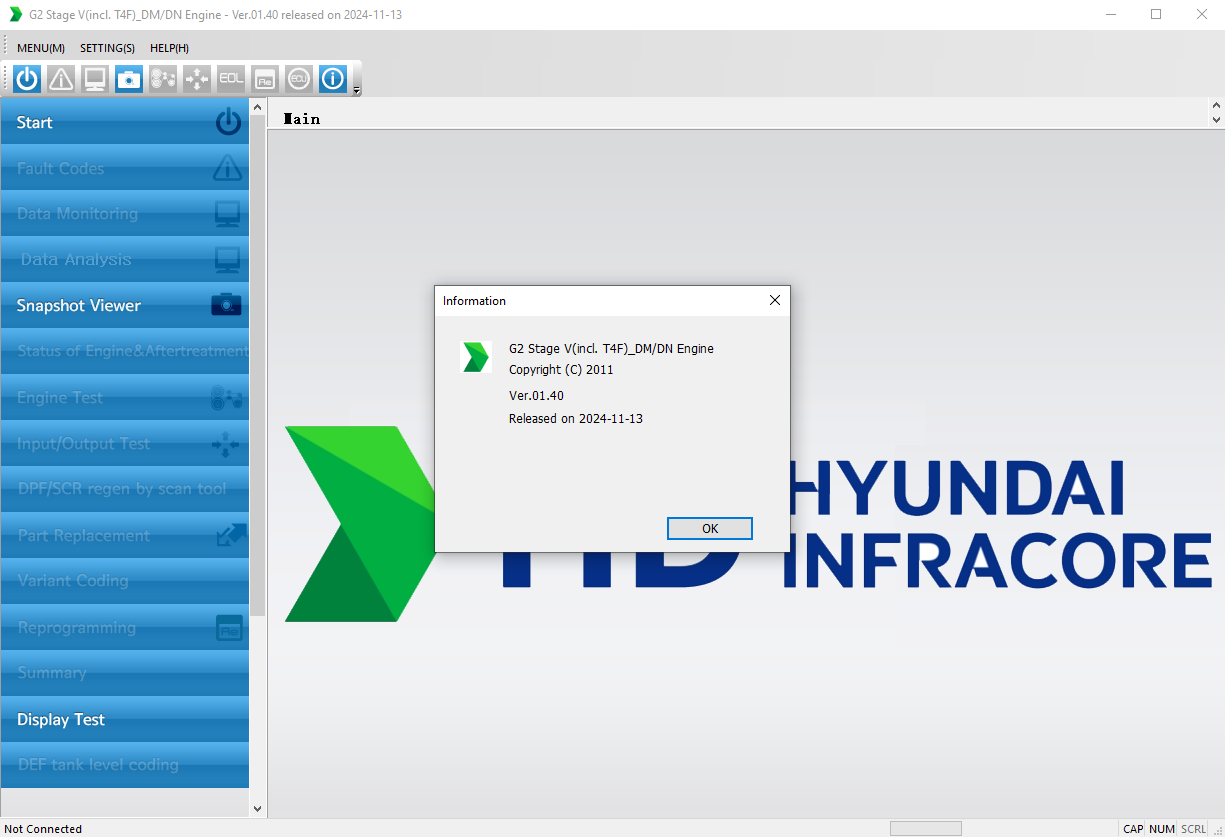The width and height of the screenshot is (1225, 837).
Task: Maximize the application window
Action: 1156,14
